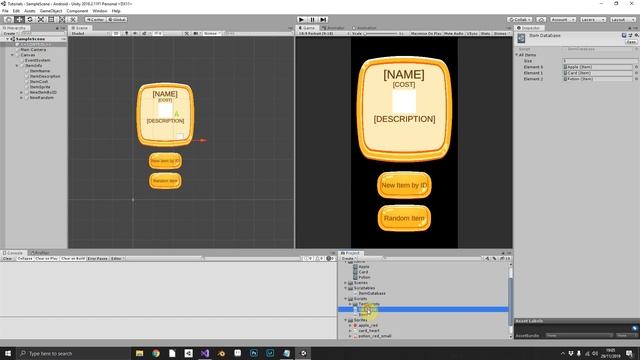
Task: Select the combined Transform tool
Action: pyautogui.click(x=62, y=19)
